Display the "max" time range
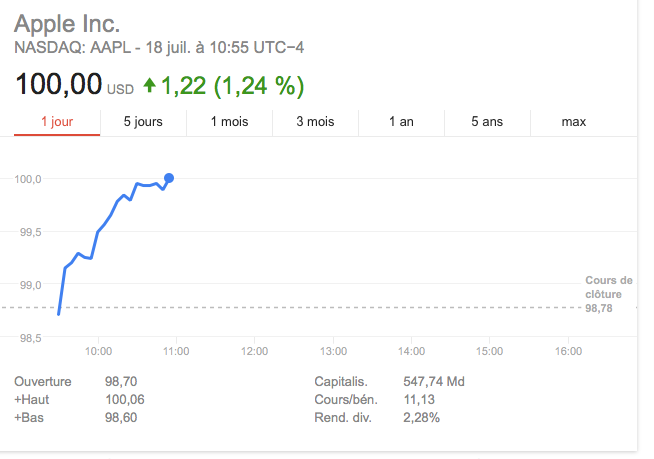 click(574, 122)
